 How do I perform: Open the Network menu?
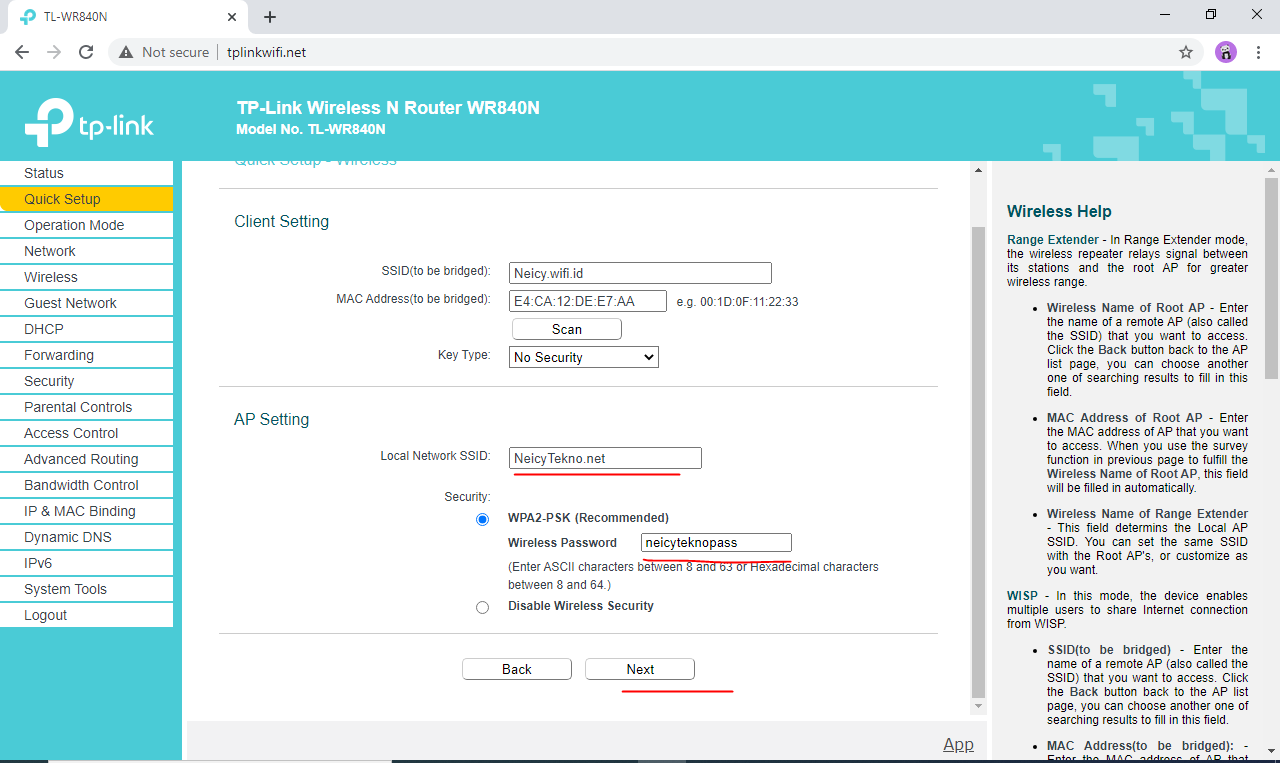pyautogui.click(x=86, y=251)
